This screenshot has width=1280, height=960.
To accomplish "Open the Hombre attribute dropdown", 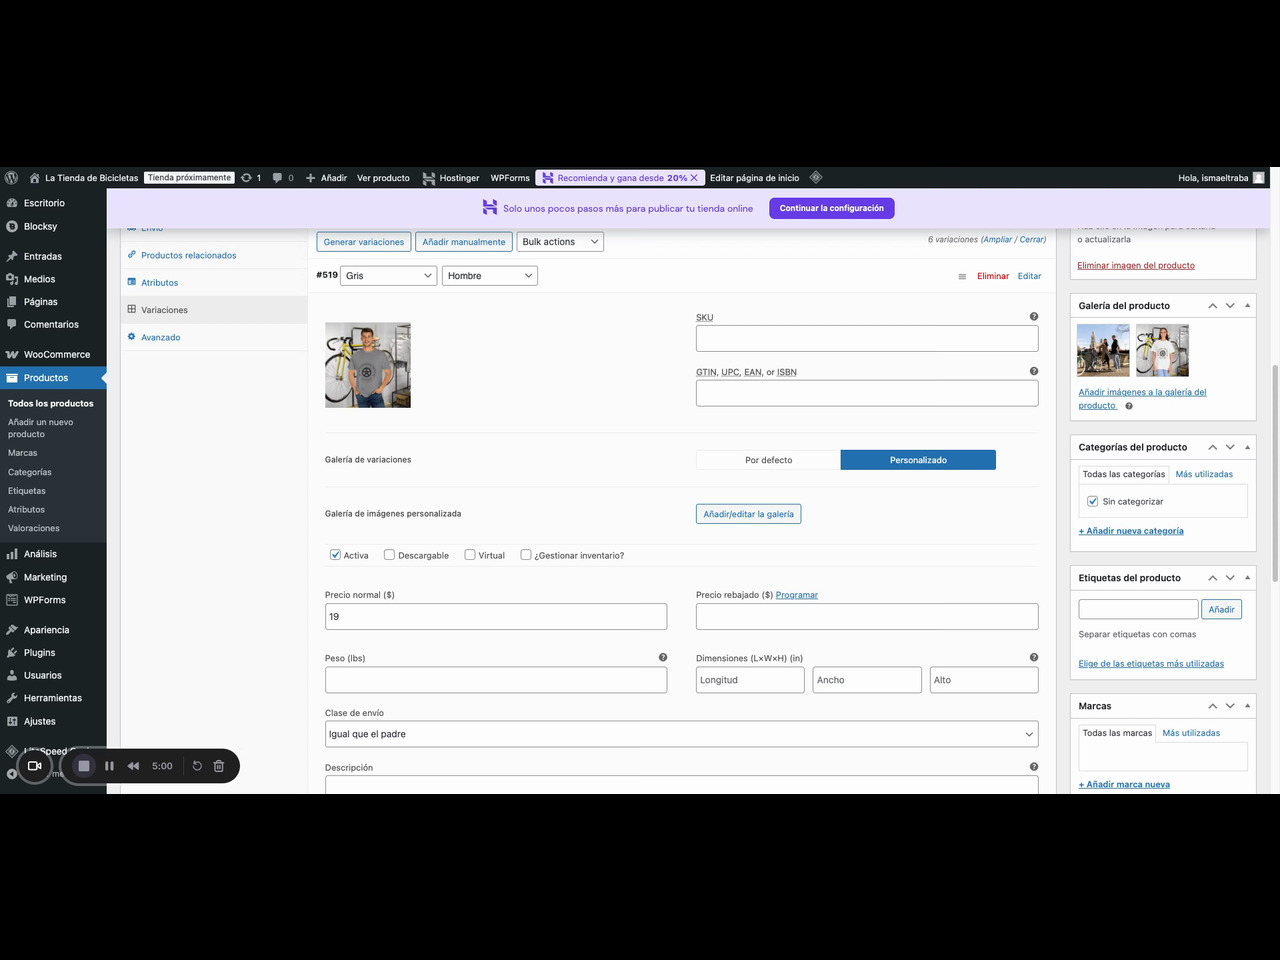I will pyautogui.click(x=490, y=276).
